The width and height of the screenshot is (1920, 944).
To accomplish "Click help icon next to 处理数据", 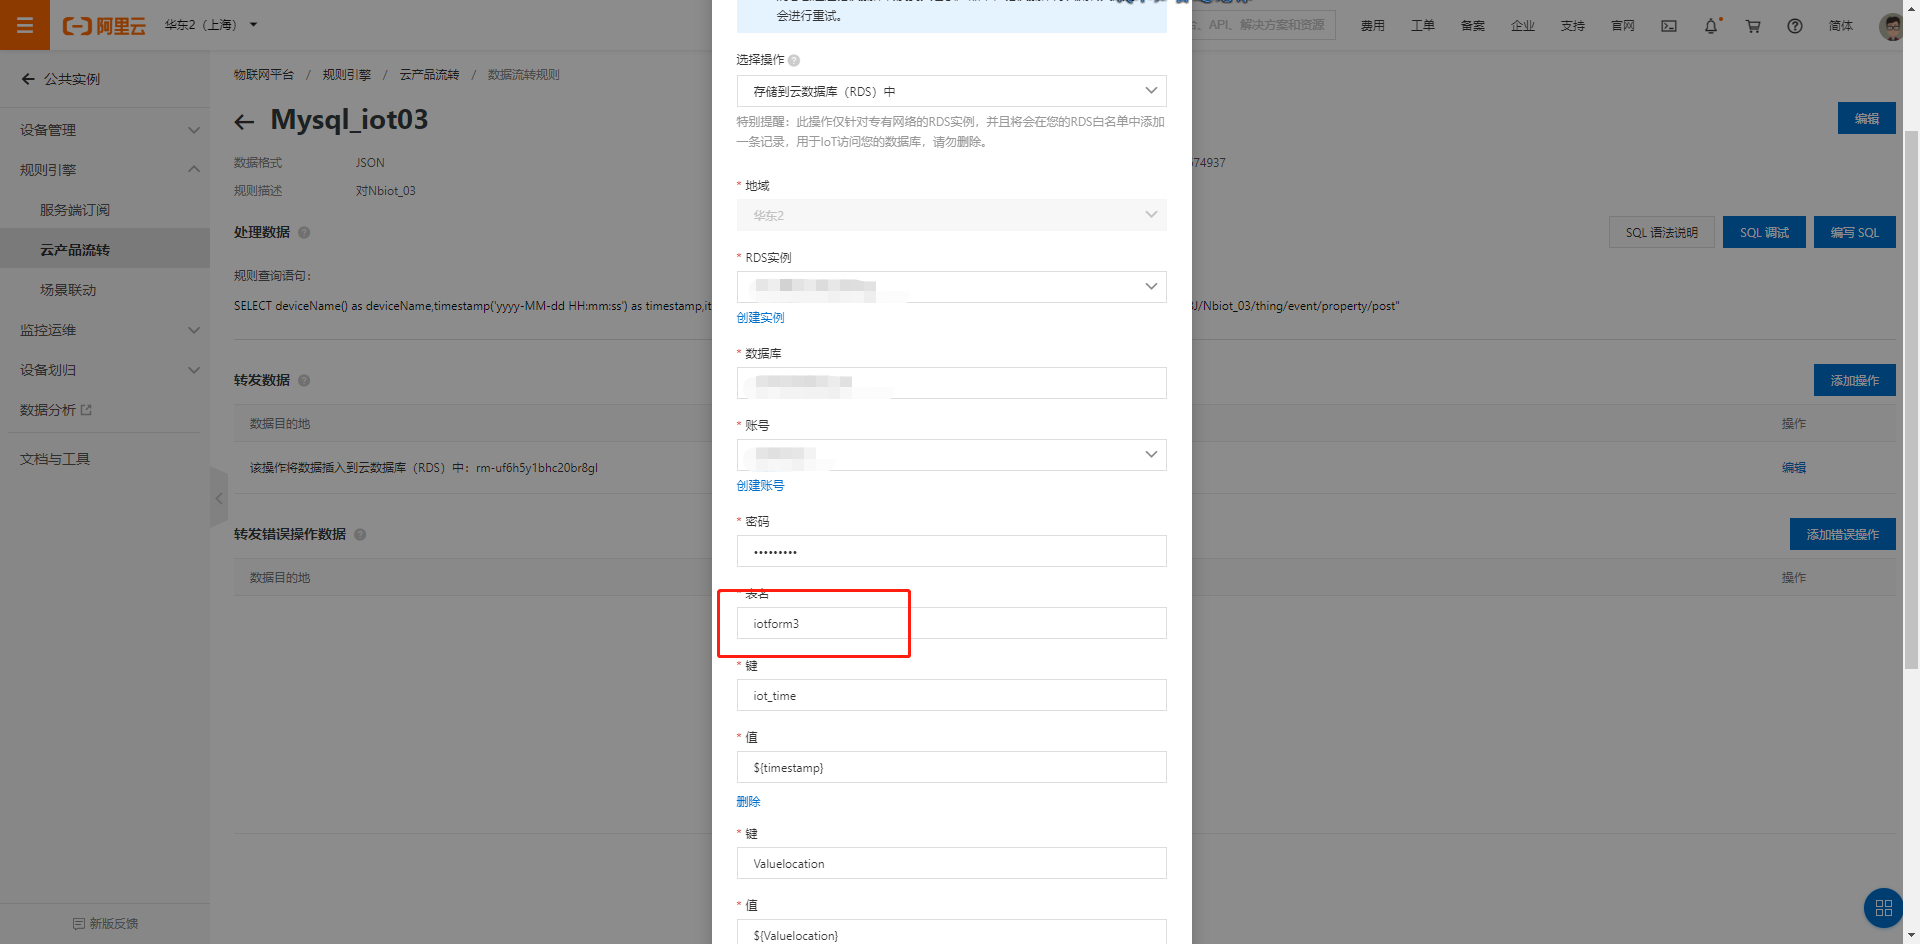I will [x=304, y=232].
